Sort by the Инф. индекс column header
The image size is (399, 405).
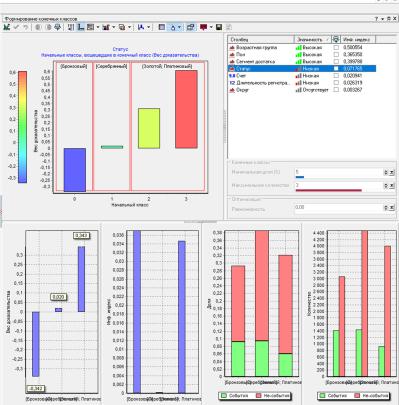[358, 40]
